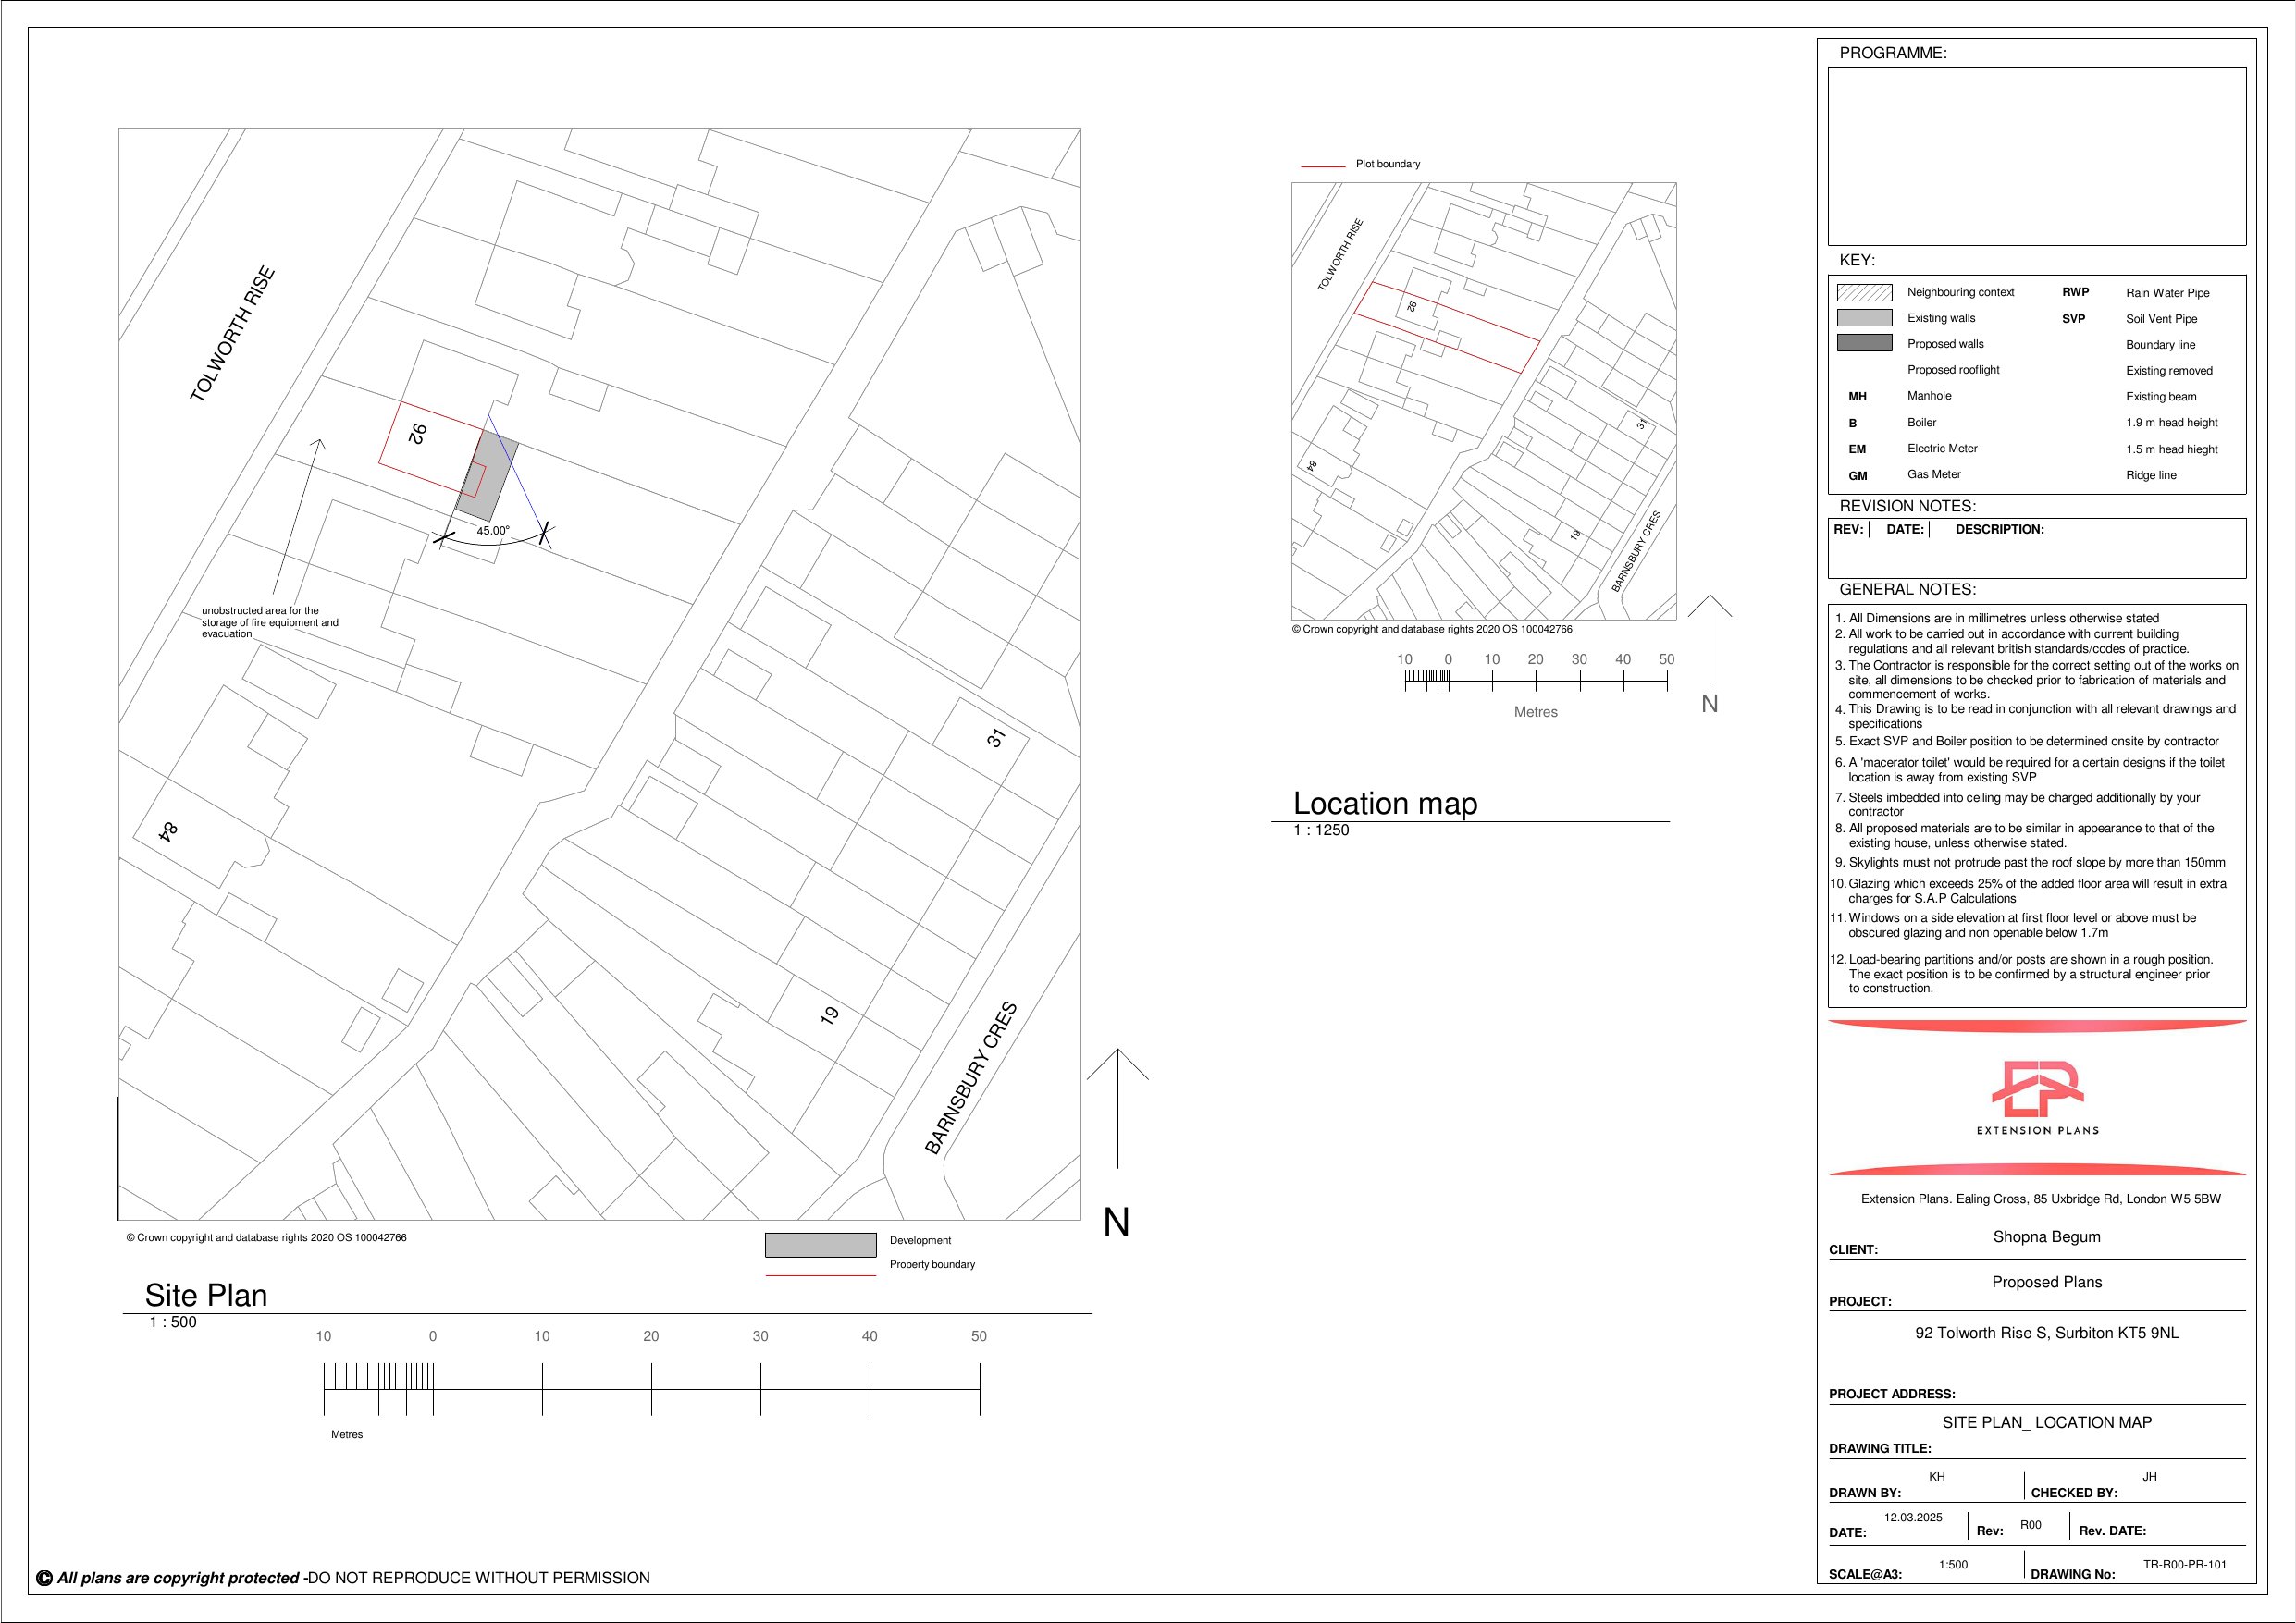The width and height of the screenshot is (2296, 1623).
Task: Click the Site Plan title heading
Action: click(206, 1295)
